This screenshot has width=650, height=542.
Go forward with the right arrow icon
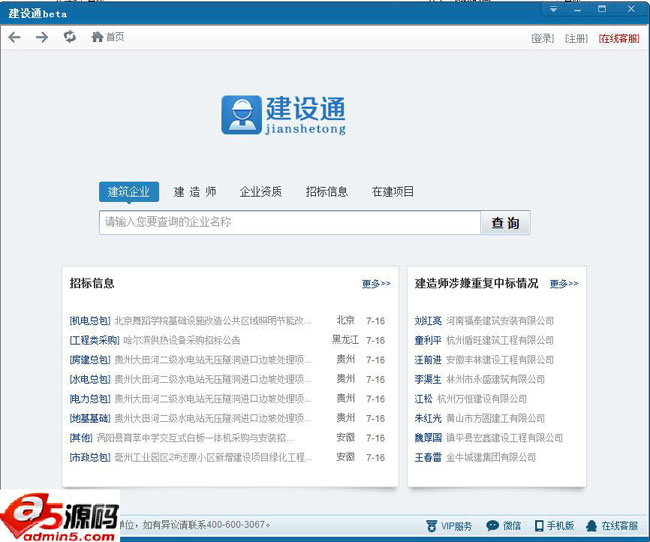coord(42,37)
